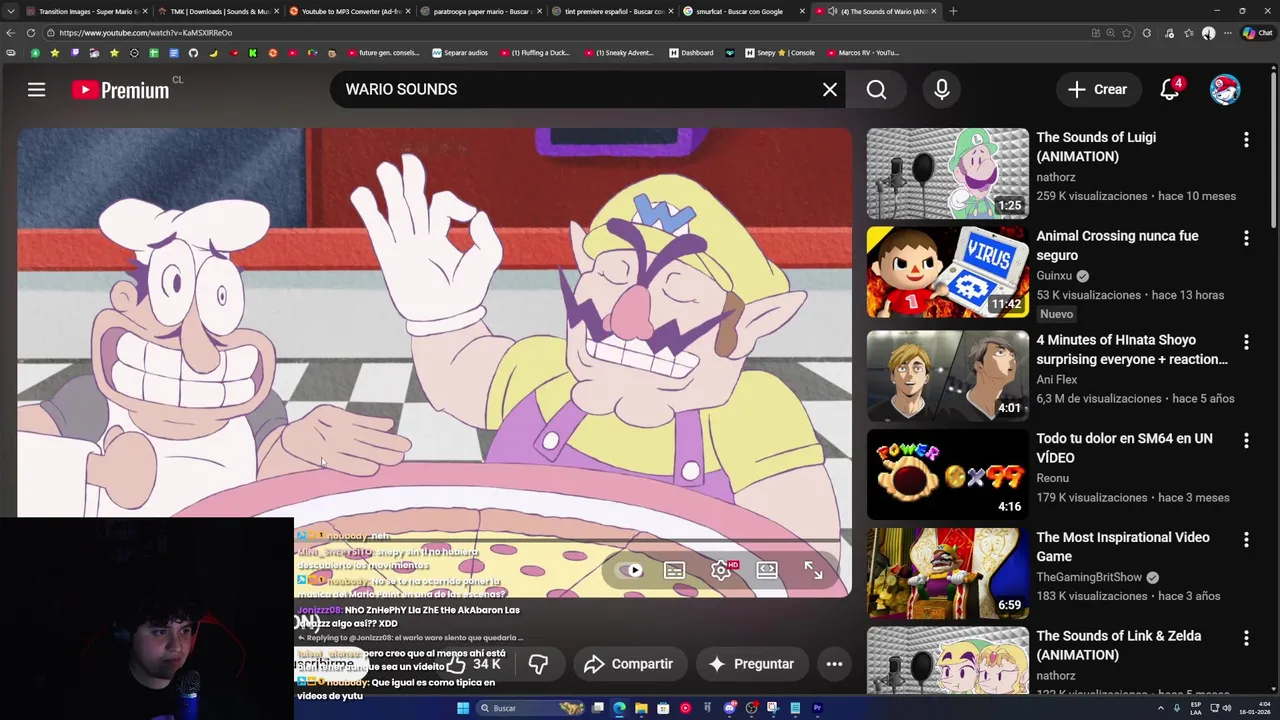Open The Sounds of Link & Zelda title
Image resolution: width=1280 pixels, height=720 pixels.
coord(1119,645)
